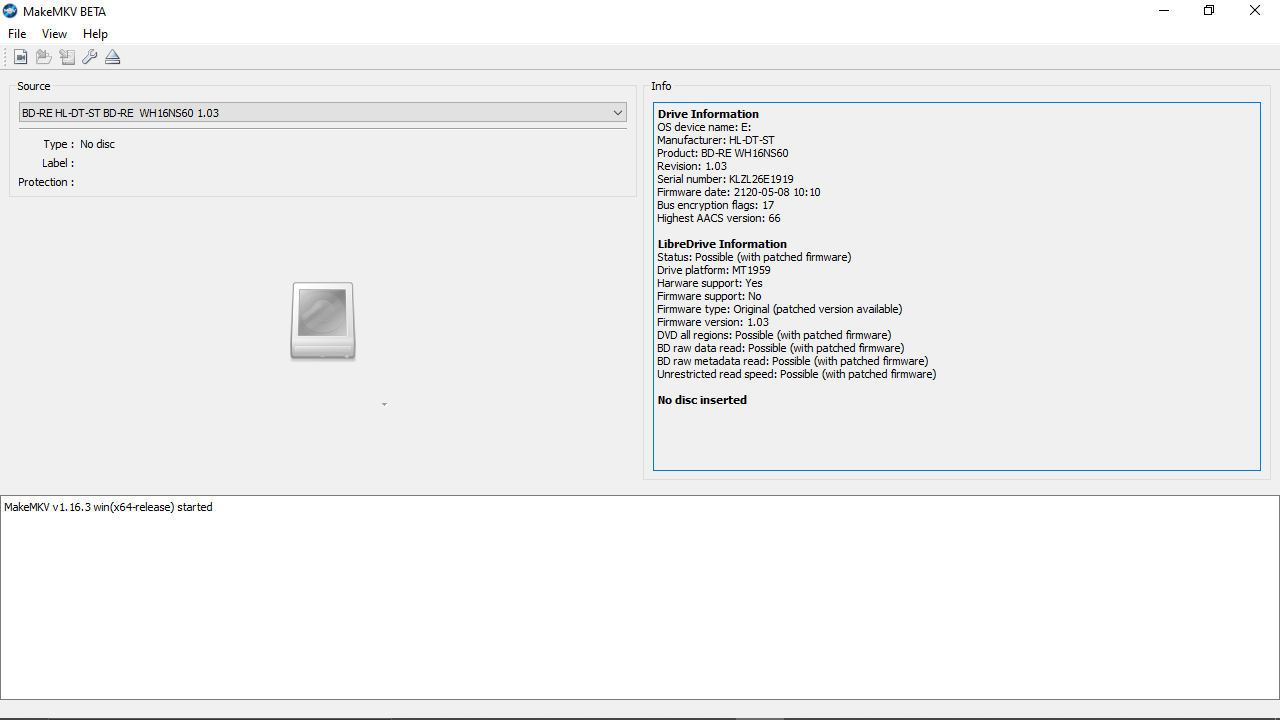Click the "Type : No disc" field

tap(79, 144)
